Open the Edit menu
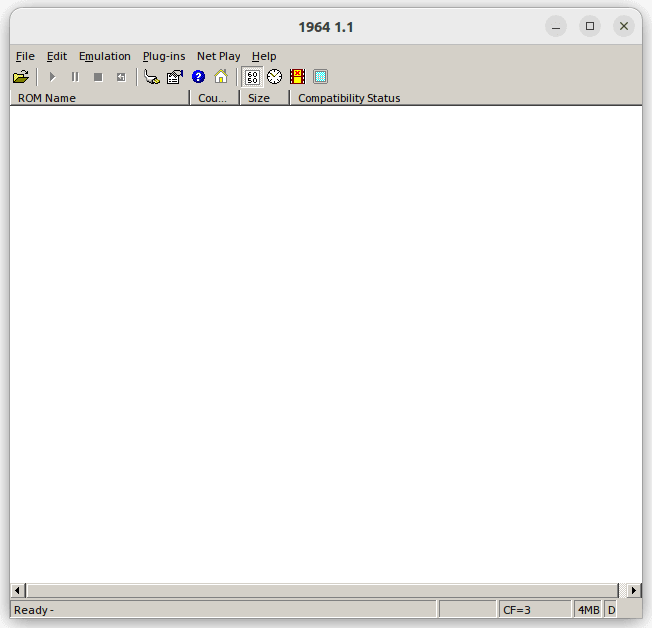The width and height of the screenshot is (652, 628). [57, 56]
